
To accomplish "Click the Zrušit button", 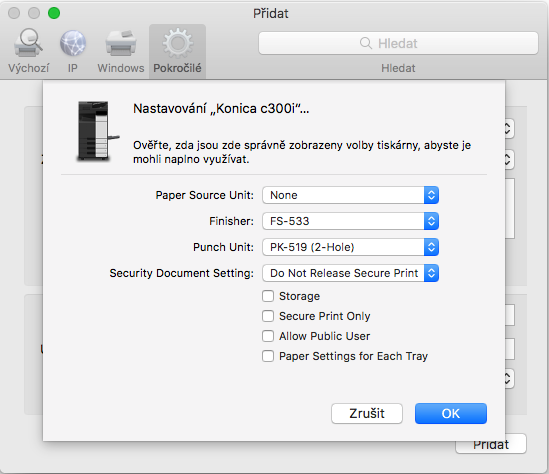I will coord(367,413).
